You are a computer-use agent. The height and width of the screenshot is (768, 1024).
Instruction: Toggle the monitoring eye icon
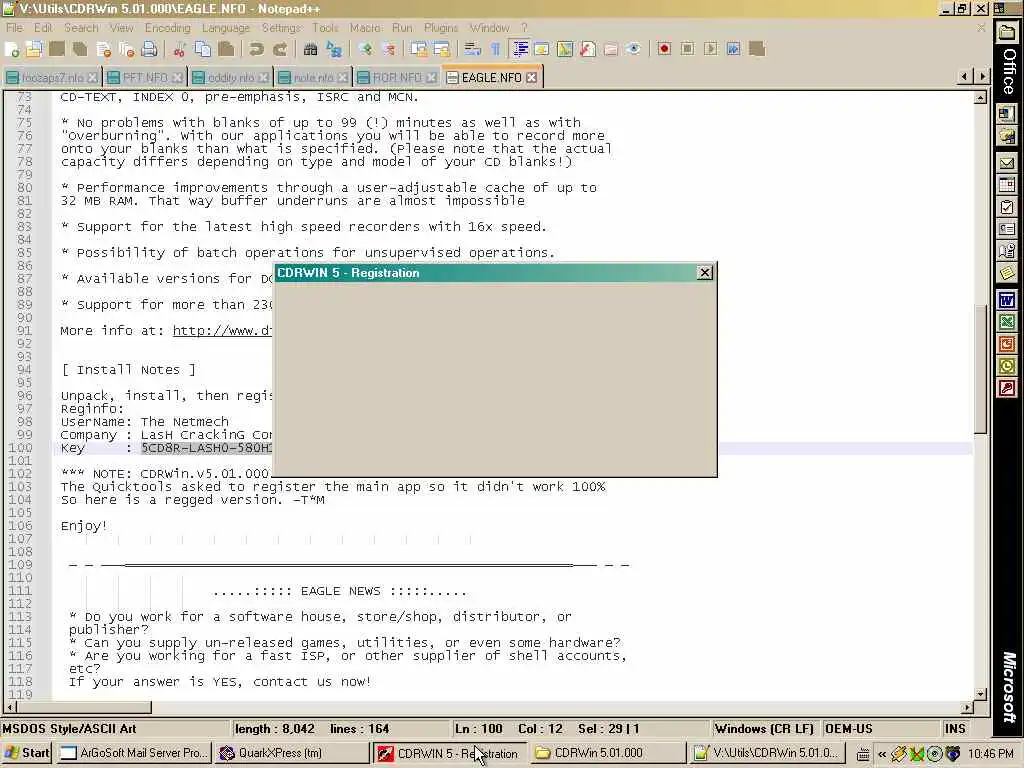click(633, 50)
